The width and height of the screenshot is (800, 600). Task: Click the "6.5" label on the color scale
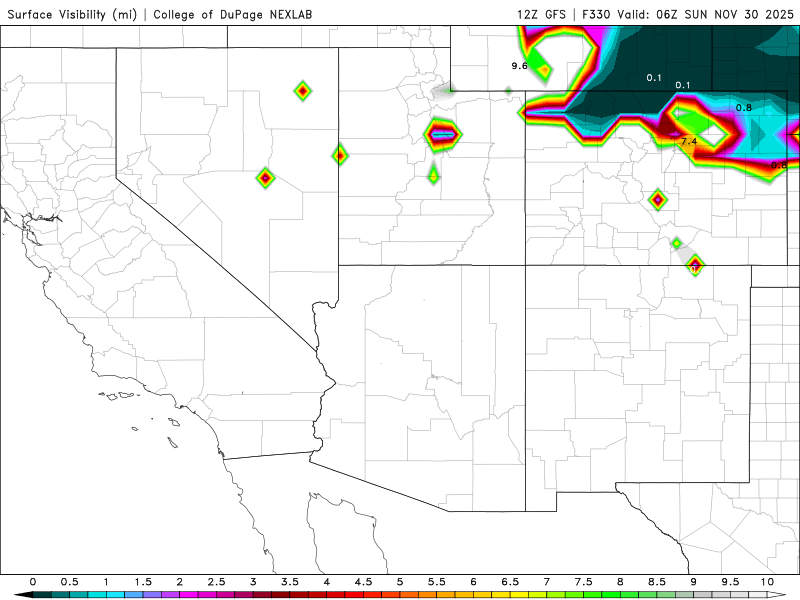click(x=510, y=582)
